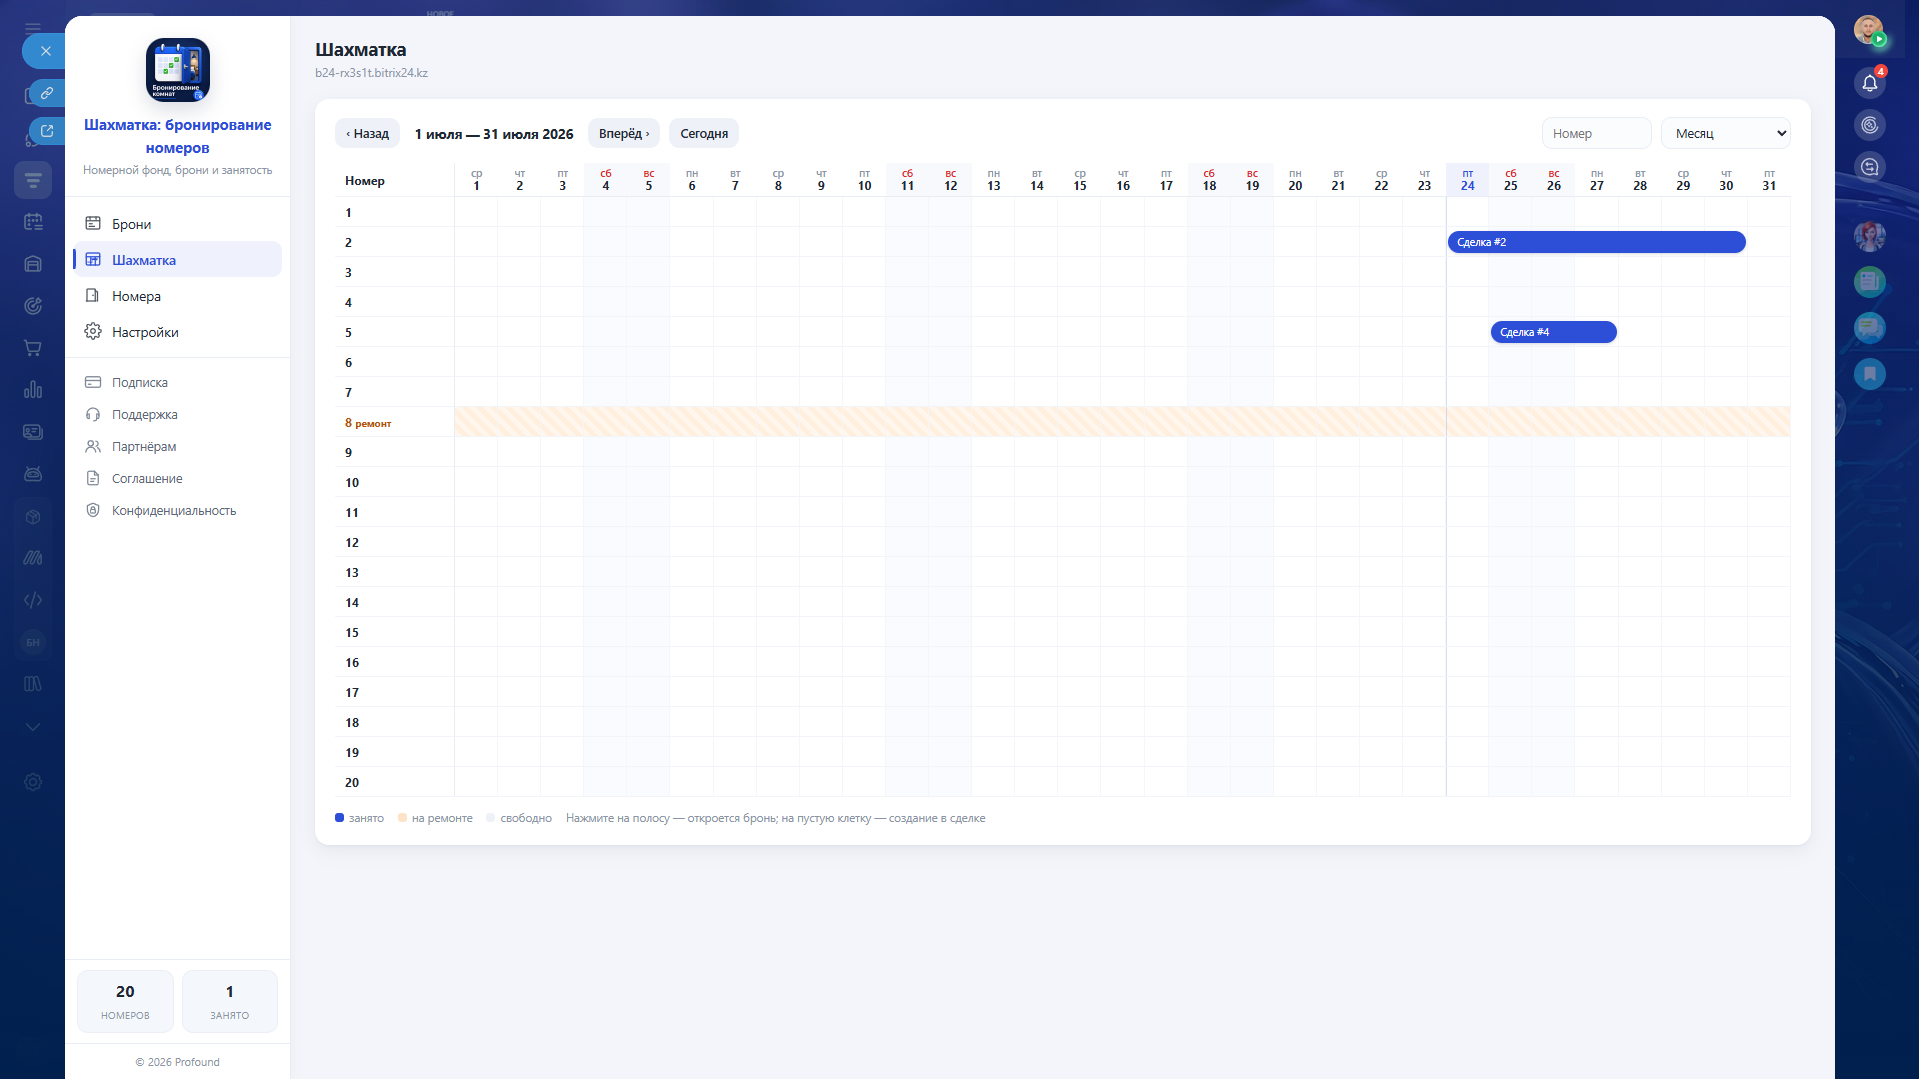Open the bar chart analytics sidebar icon

[x=33, y=390]
